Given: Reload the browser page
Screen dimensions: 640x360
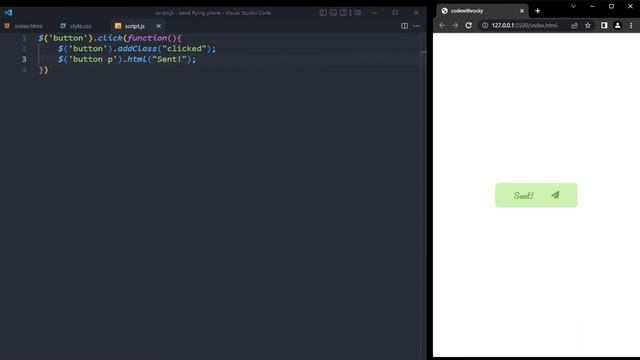Looking at the screenshot, I should (x=469, y=25).
